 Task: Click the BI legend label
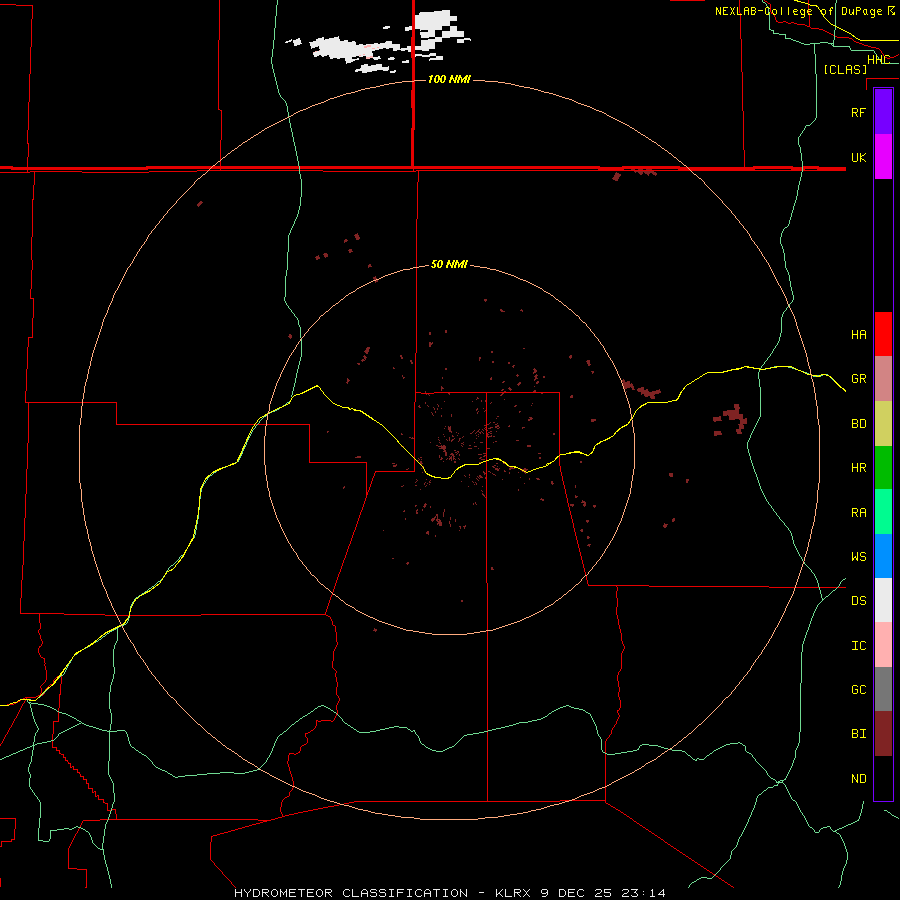858,734
